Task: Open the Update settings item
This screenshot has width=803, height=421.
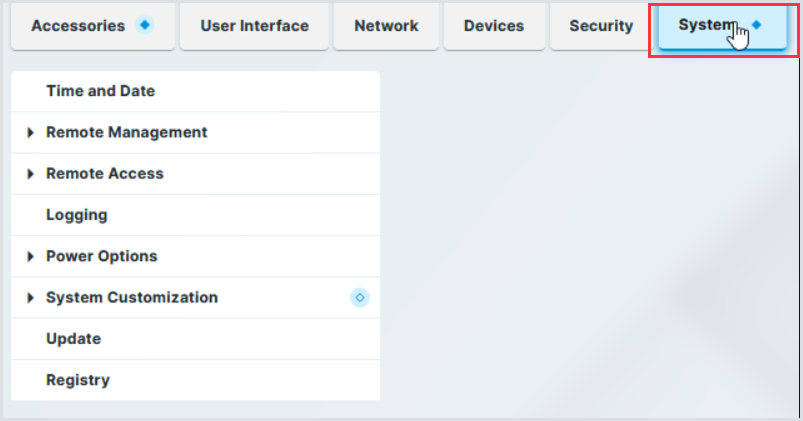Action: [73, 339]
